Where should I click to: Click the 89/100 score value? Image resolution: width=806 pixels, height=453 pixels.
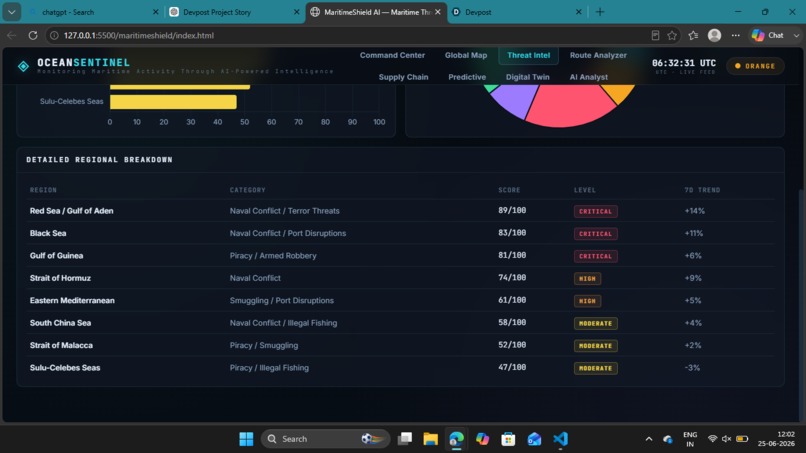pyautogui.click(x=512, y=210)
